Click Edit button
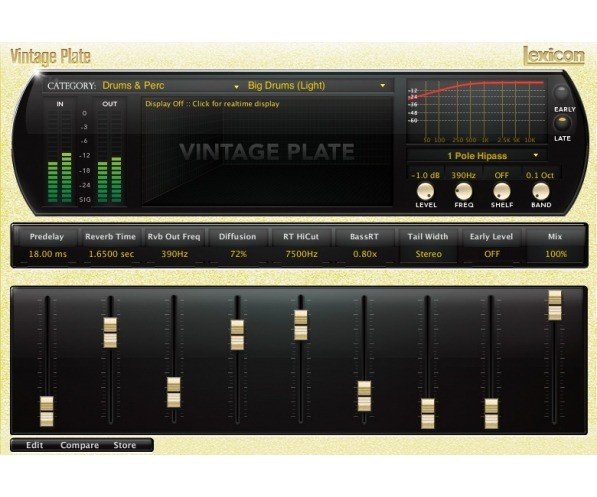The height and width of the screenshot is (497, 597). point(34,445)
